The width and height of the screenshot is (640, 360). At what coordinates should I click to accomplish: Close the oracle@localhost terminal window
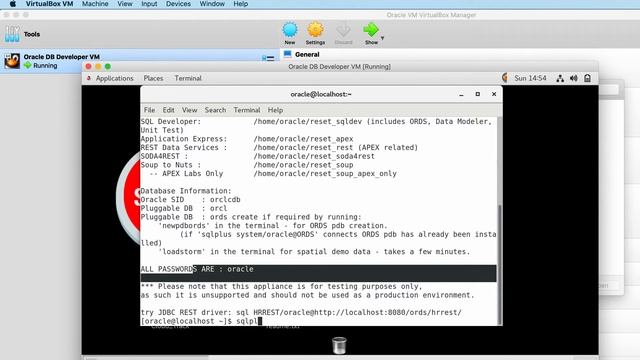coord(494,94)
